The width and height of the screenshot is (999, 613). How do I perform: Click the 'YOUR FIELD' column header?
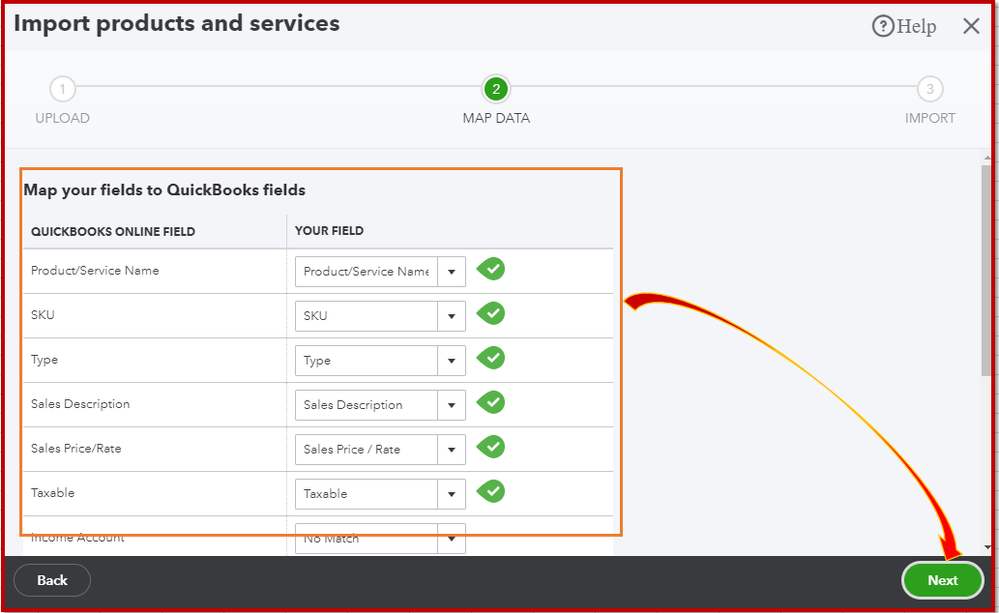coord(329,231)
